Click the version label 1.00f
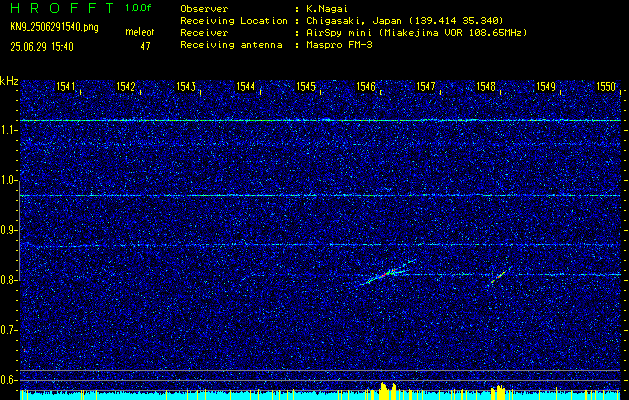Viewport: 629px width, 400px height. coord(138,8)
